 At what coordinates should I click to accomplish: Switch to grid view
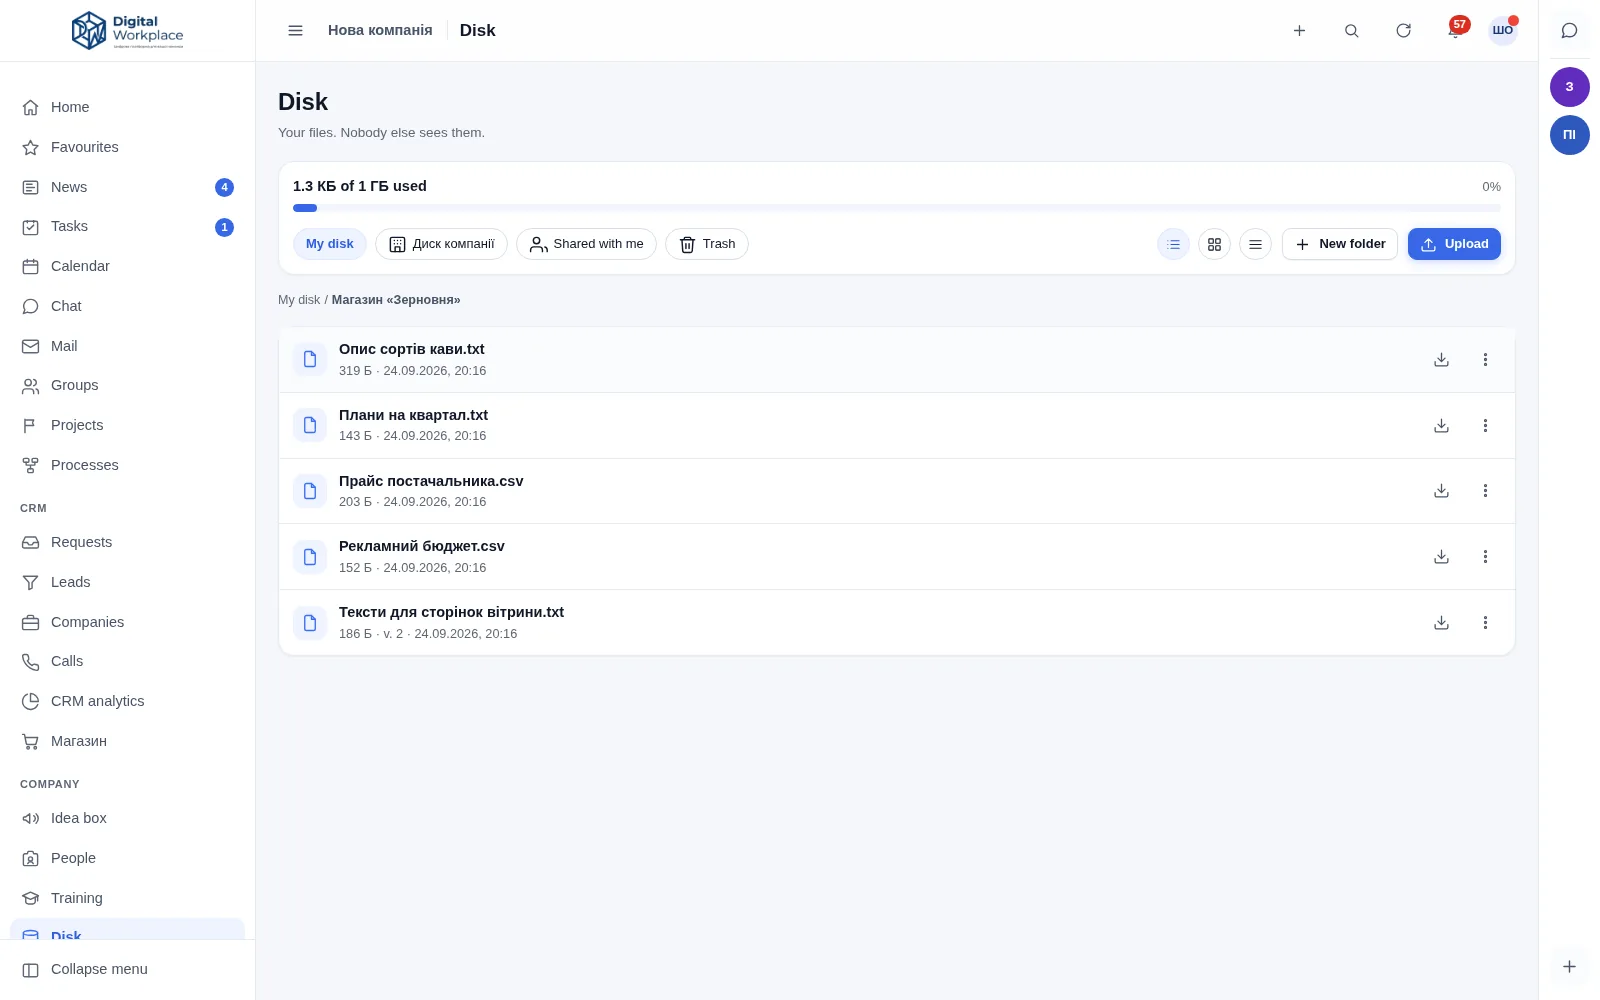(1214, 244)
